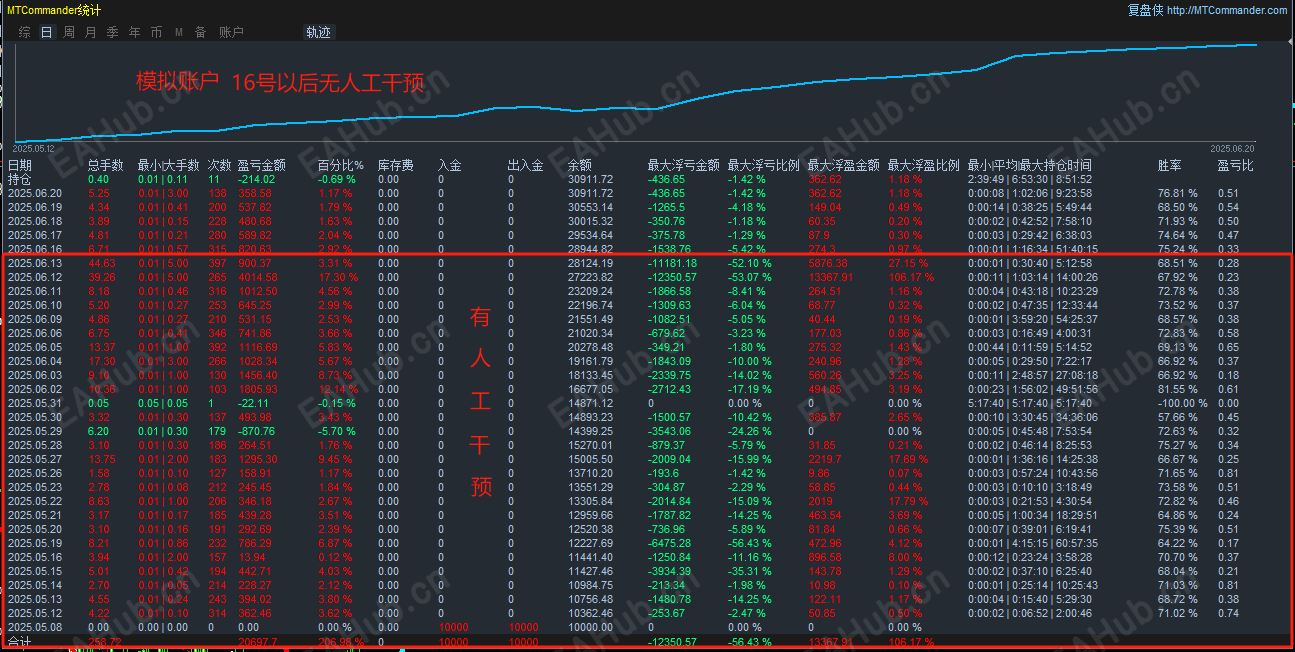This screenshot has width=1295, height=652.
Task: Click the 最小|大手数 column header
Action: [x=169, y=165]
